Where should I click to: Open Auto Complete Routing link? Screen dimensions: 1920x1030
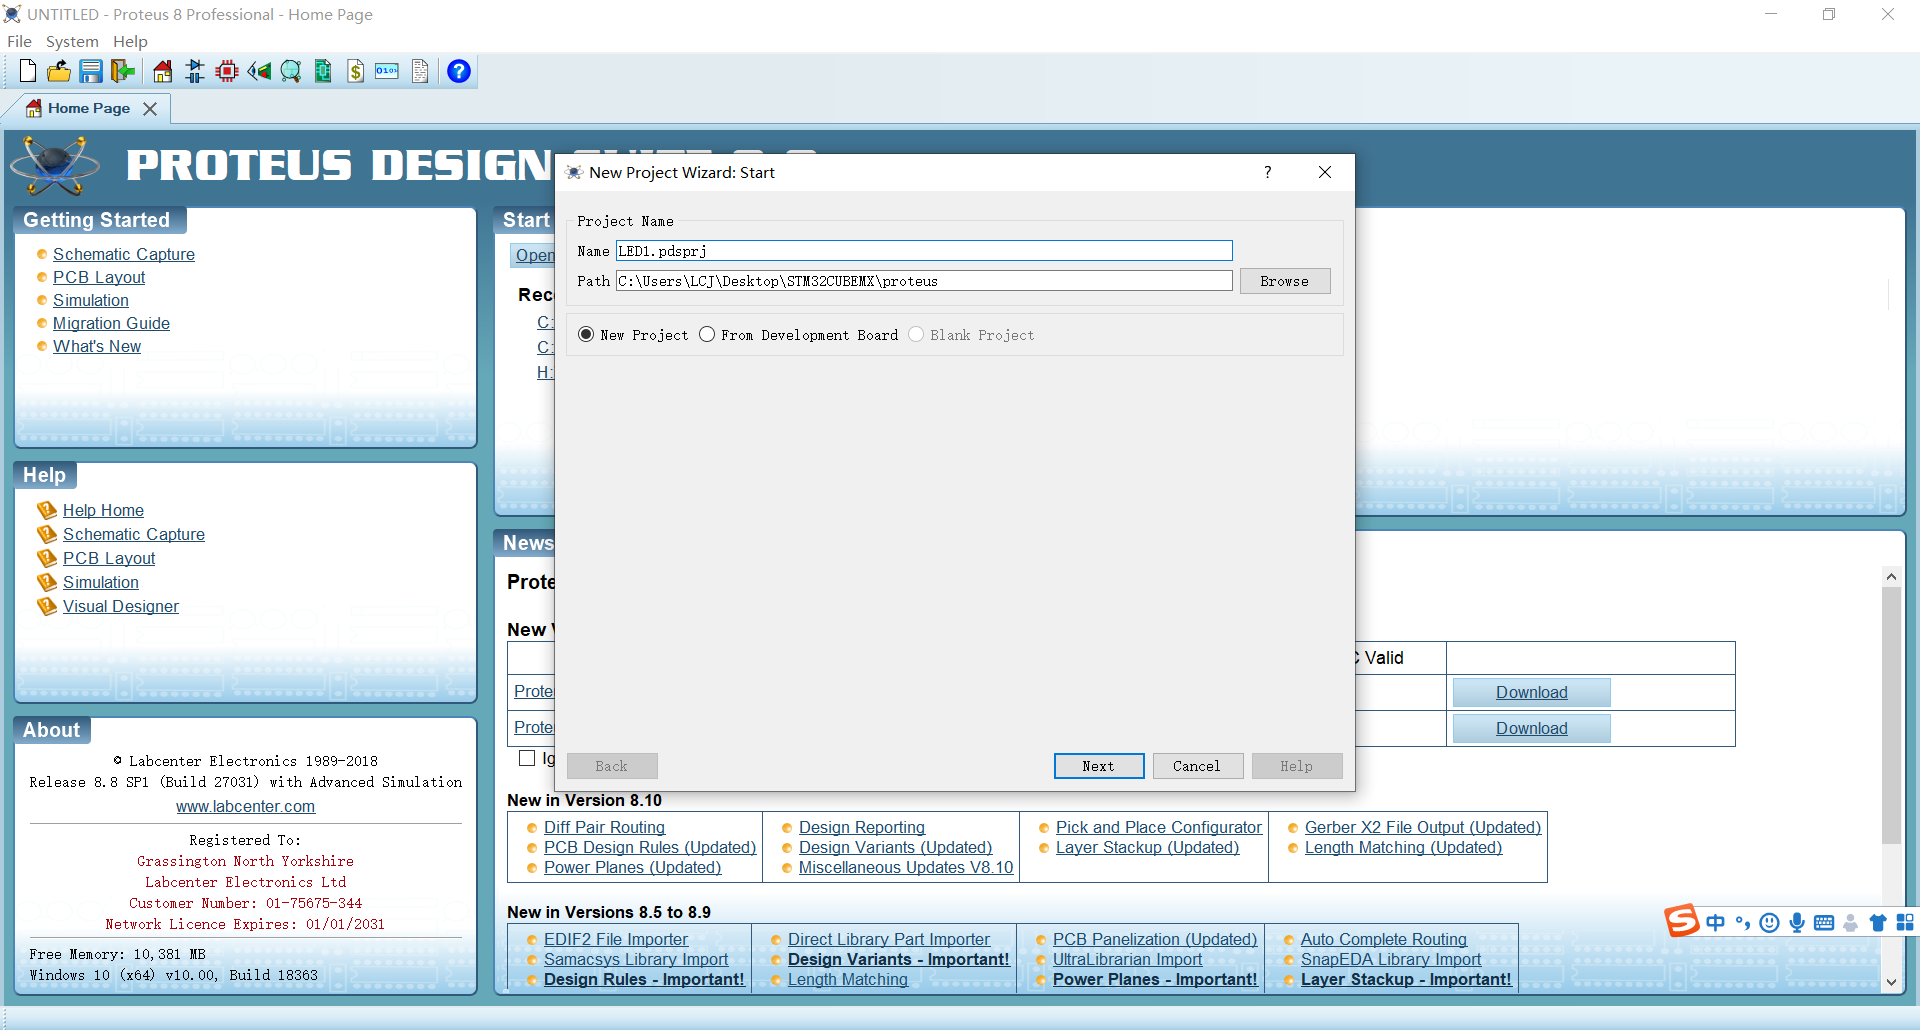1384,939
